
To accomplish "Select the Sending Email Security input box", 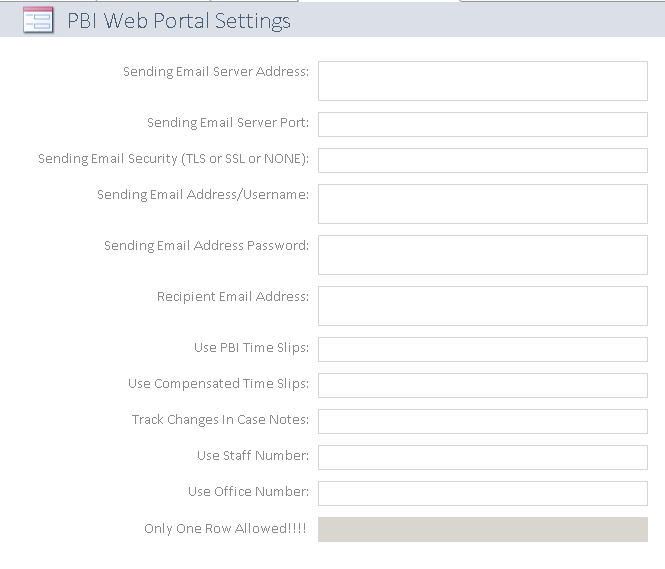I will coord(482,160).
